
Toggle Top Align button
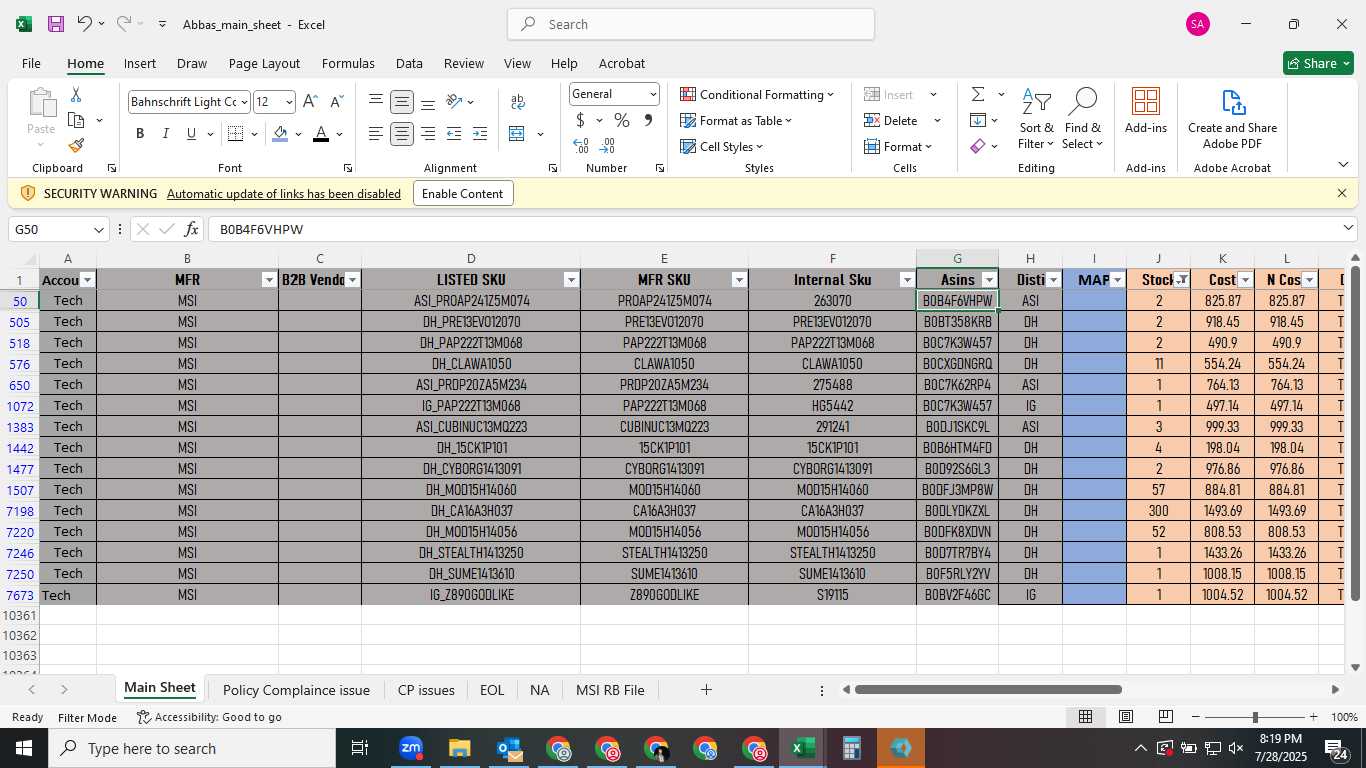tap(375, 102)
